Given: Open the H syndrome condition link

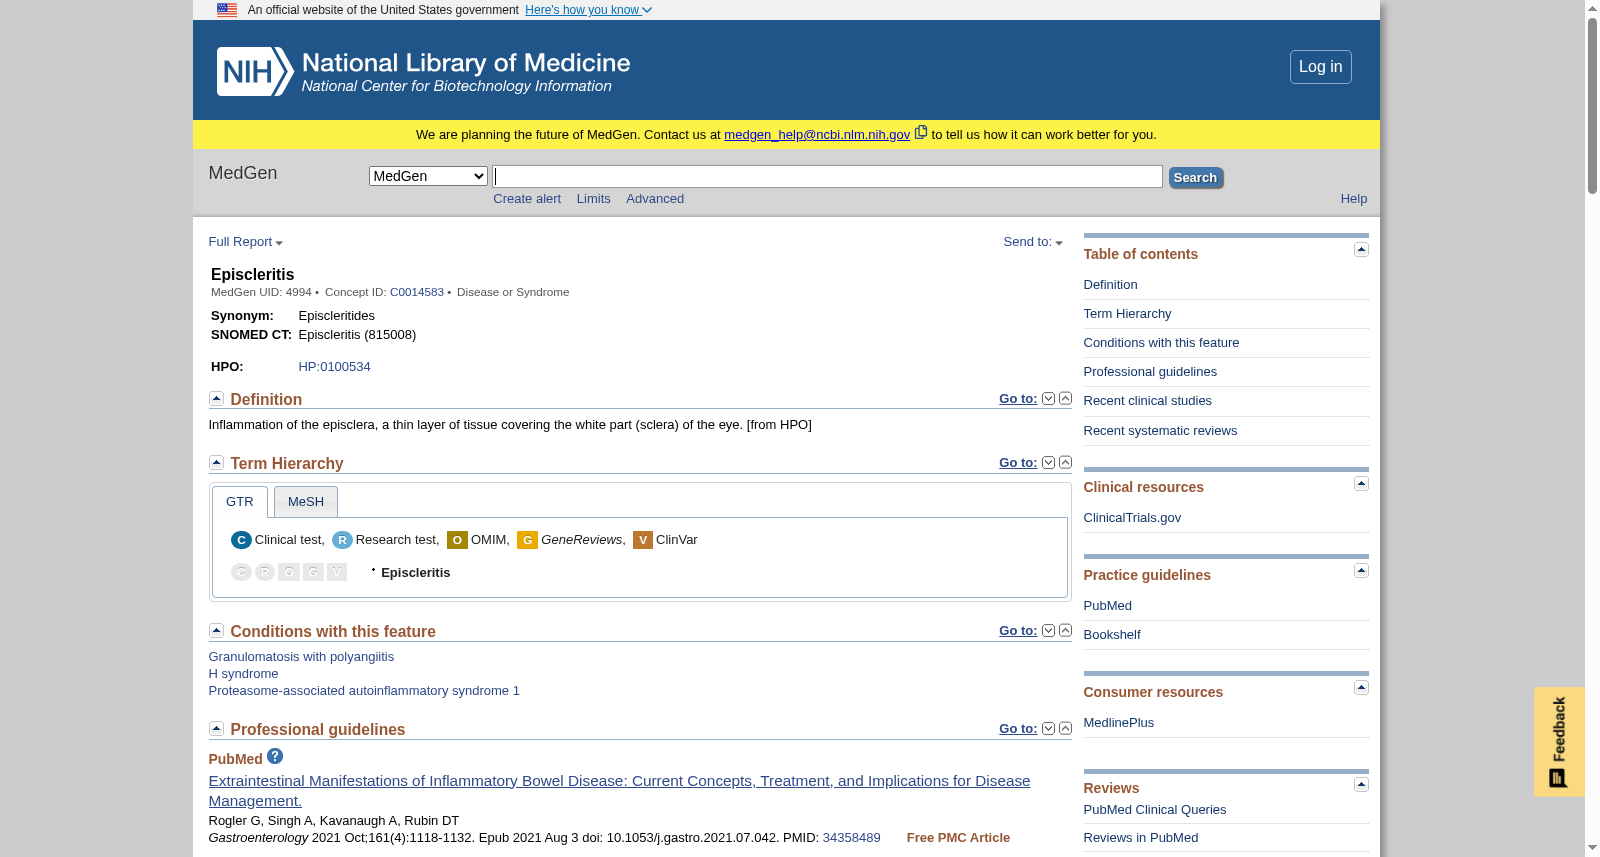Looking at the screenshot, I should [243, 674].
